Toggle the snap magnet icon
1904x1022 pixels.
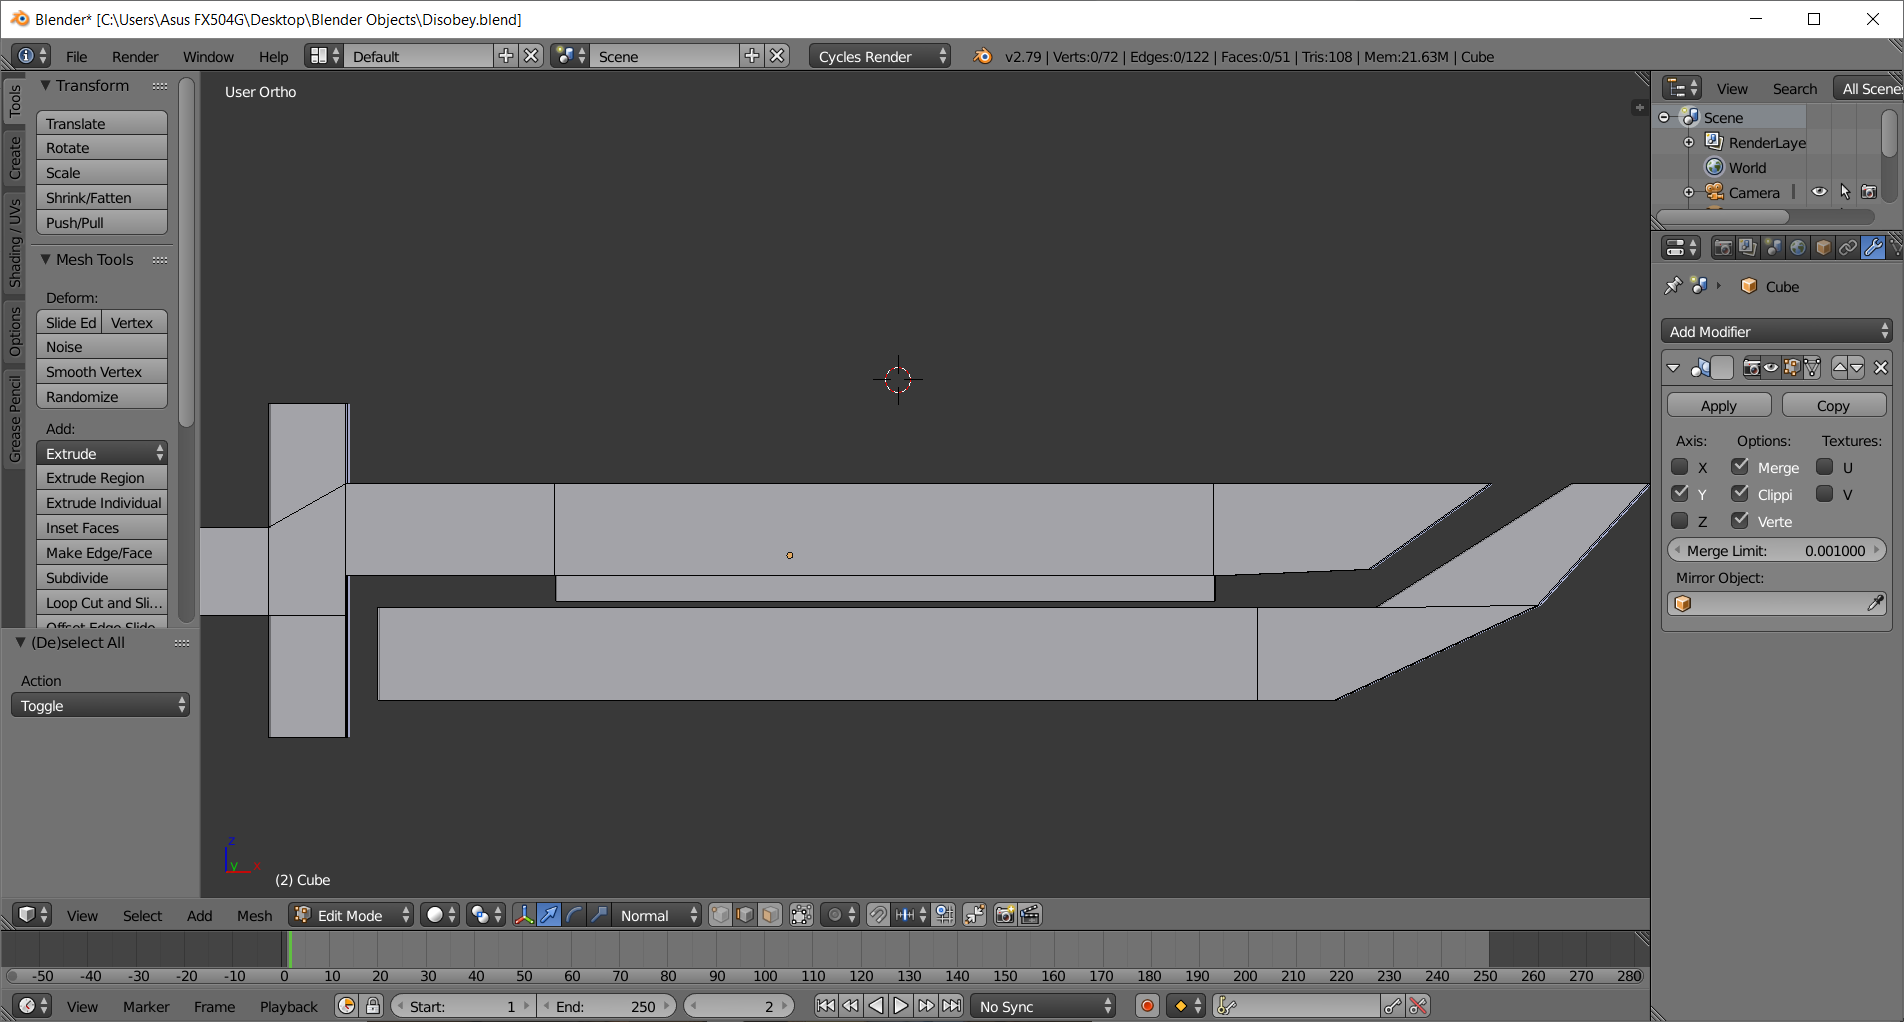[x=877, y=915]
